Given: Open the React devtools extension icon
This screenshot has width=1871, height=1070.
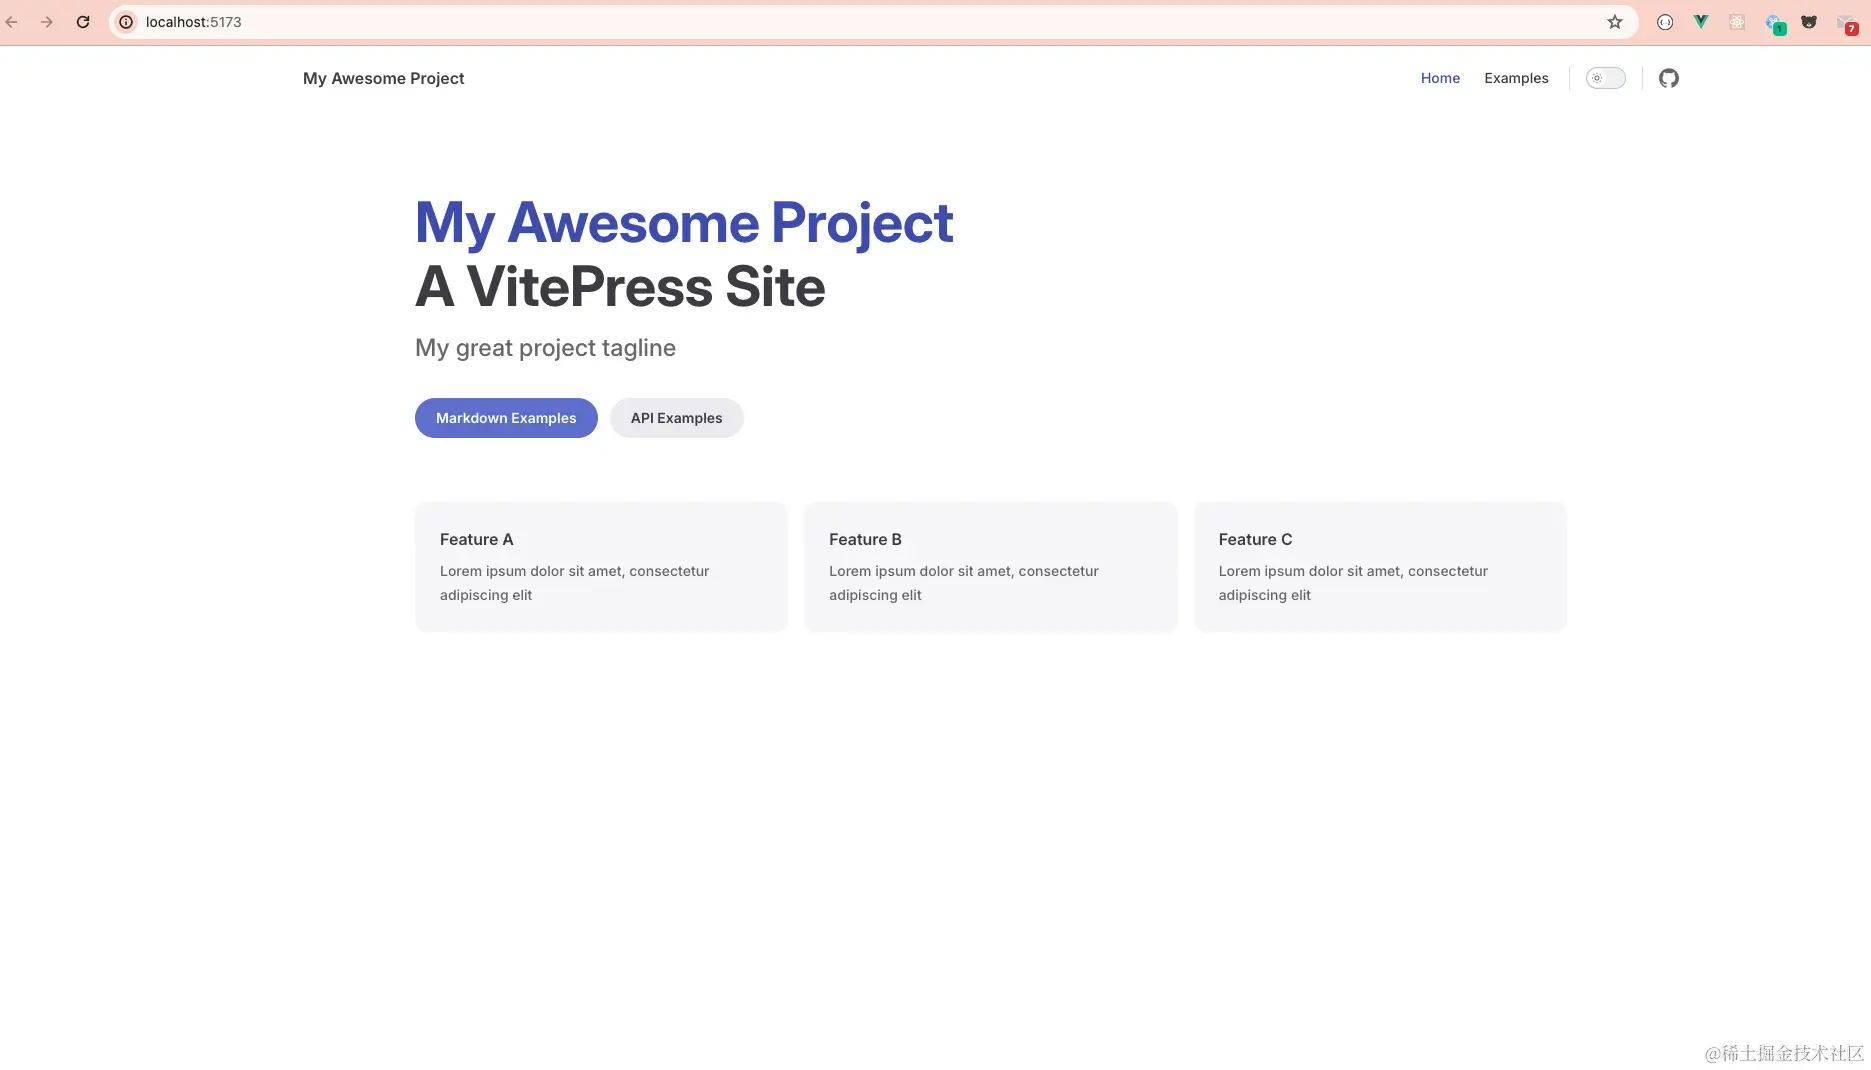Looking at the screenshot, I should [x=1737, y=22].
